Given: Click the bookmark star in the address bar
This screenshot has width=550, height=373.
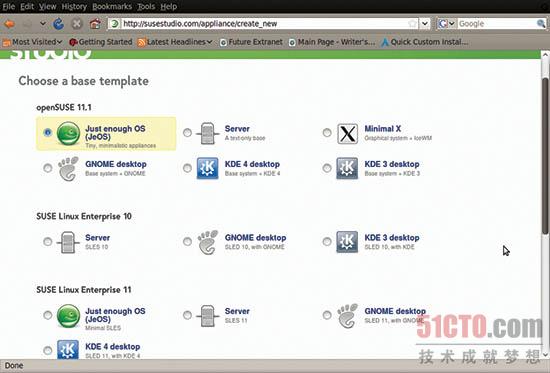Looking at the screenshot, I should point(412,24).
